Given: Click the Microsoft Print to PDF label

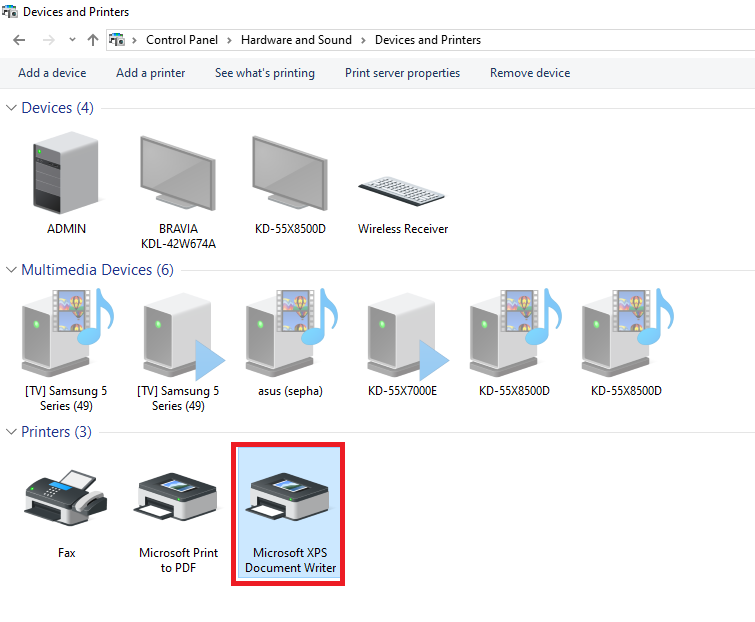Looking at the screenshot, I should [x=179, y=560].
